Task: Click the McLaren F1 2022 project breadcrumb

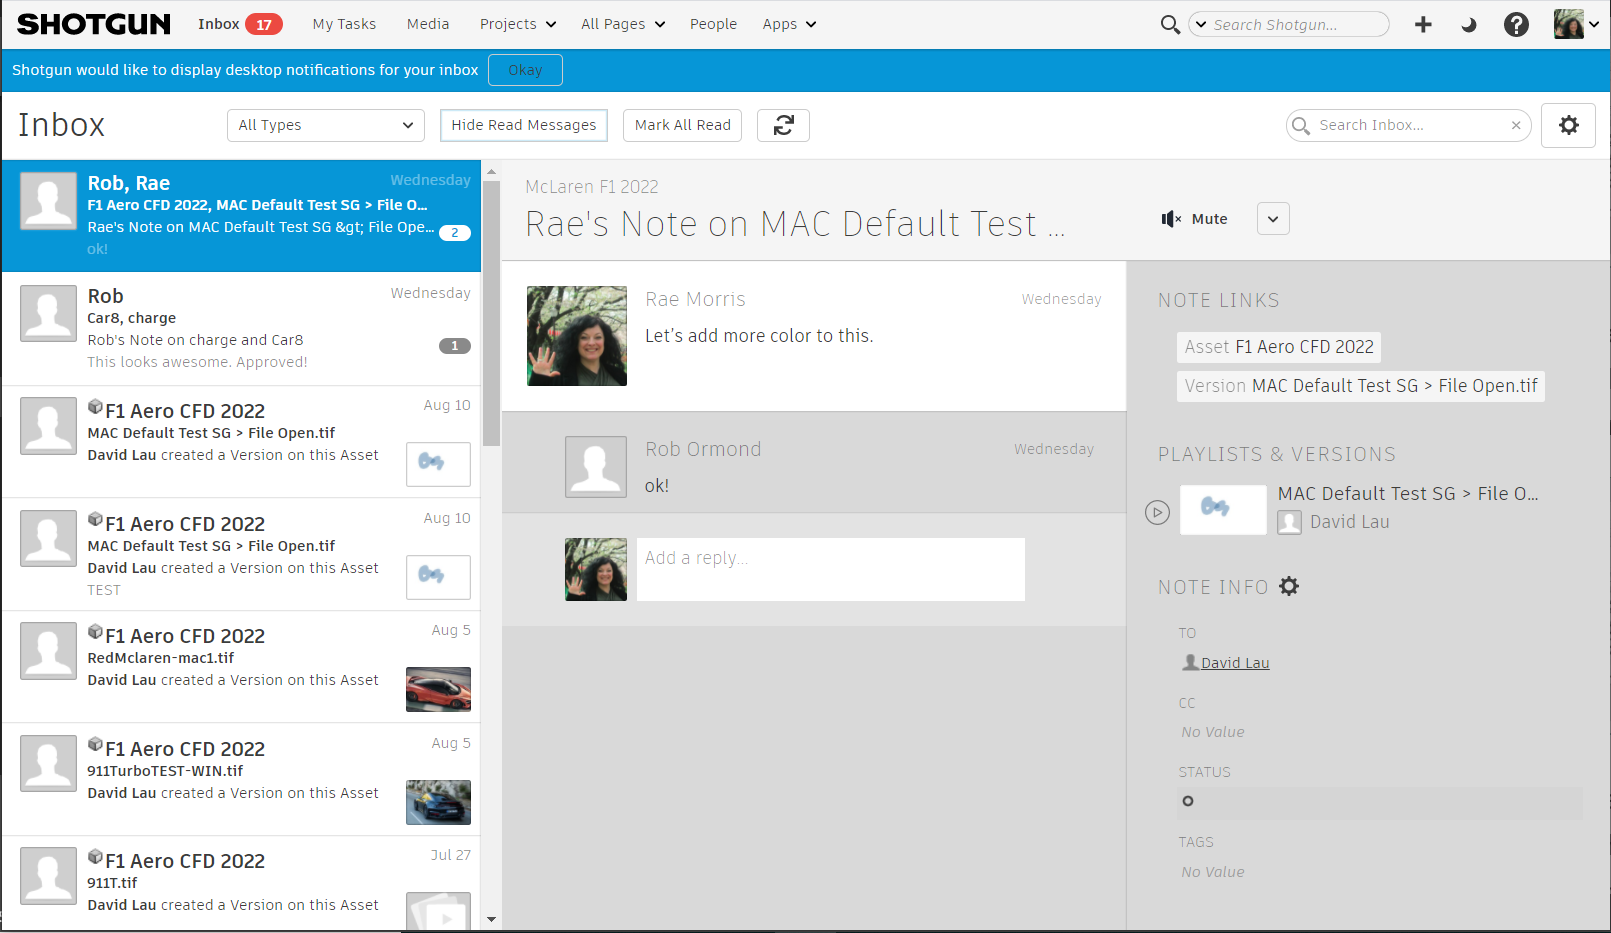Action: [592, 187]
